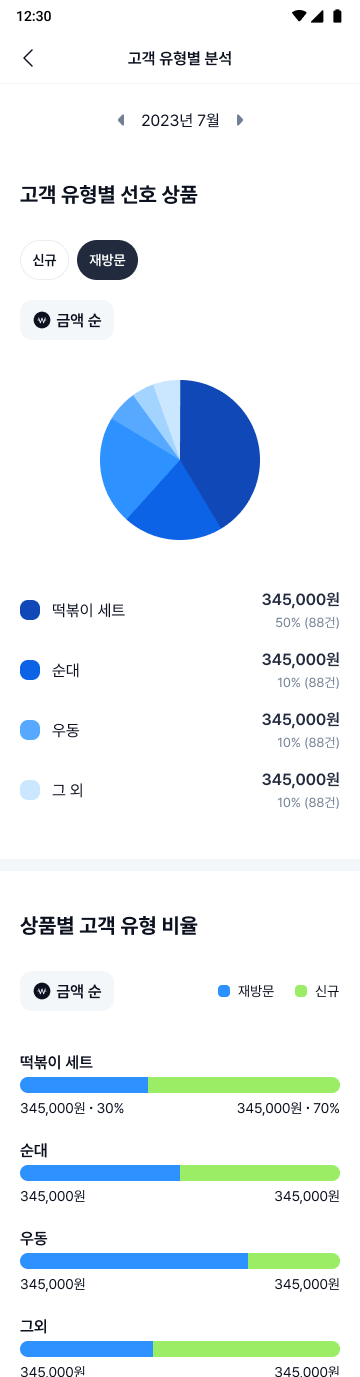The height and width of the screenshot is (1377, 360).
Task: Click the 떡볶이 세트 dark blue legend swatch
Action: (x=30, y=610)
